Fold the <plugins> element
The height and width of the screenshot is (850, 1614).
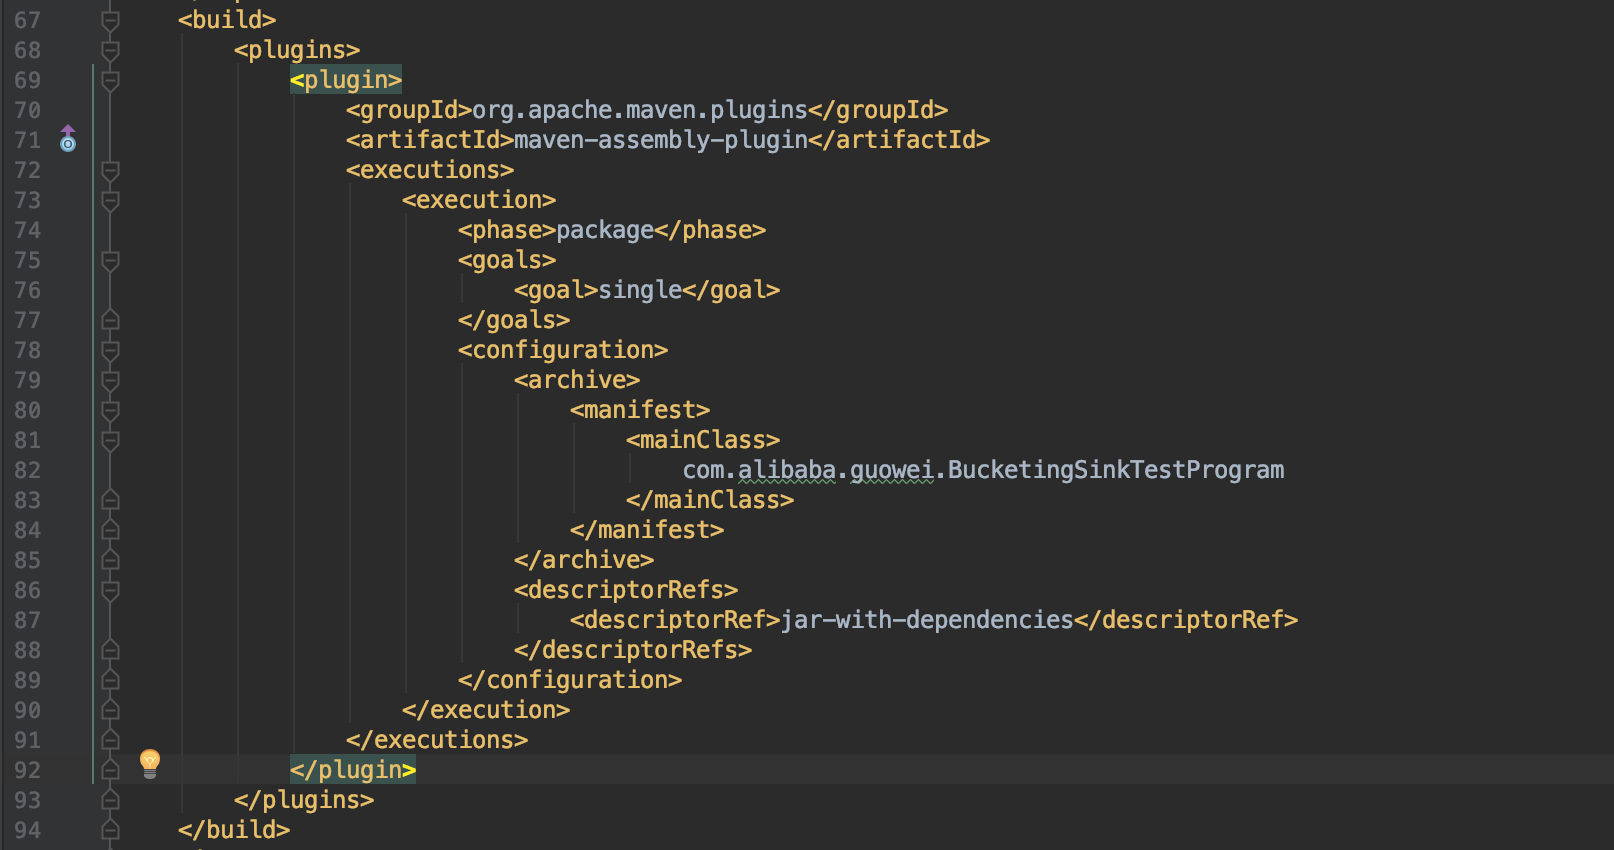pos(111,50)
